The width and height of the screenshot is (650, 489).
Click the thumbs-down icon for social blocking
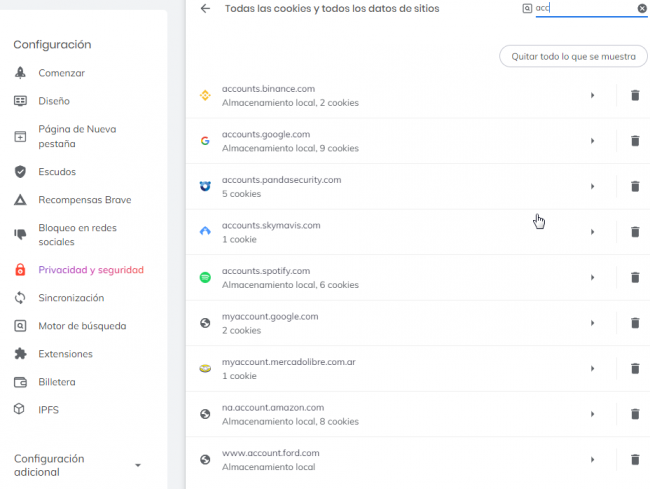[x=20, y=234]
